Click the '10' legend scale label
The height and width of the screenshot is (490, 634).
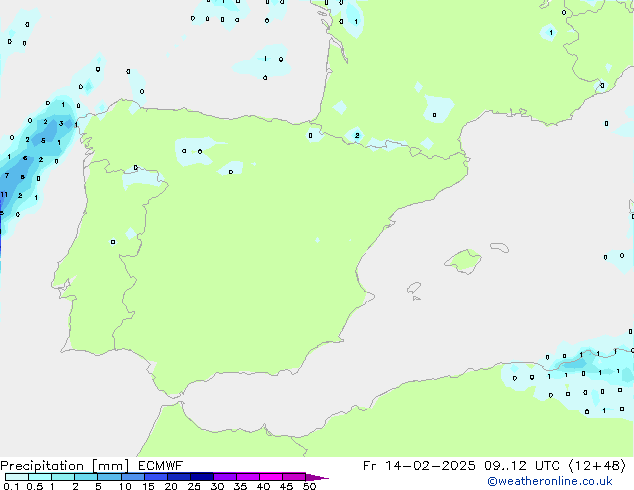coord(125,486)
